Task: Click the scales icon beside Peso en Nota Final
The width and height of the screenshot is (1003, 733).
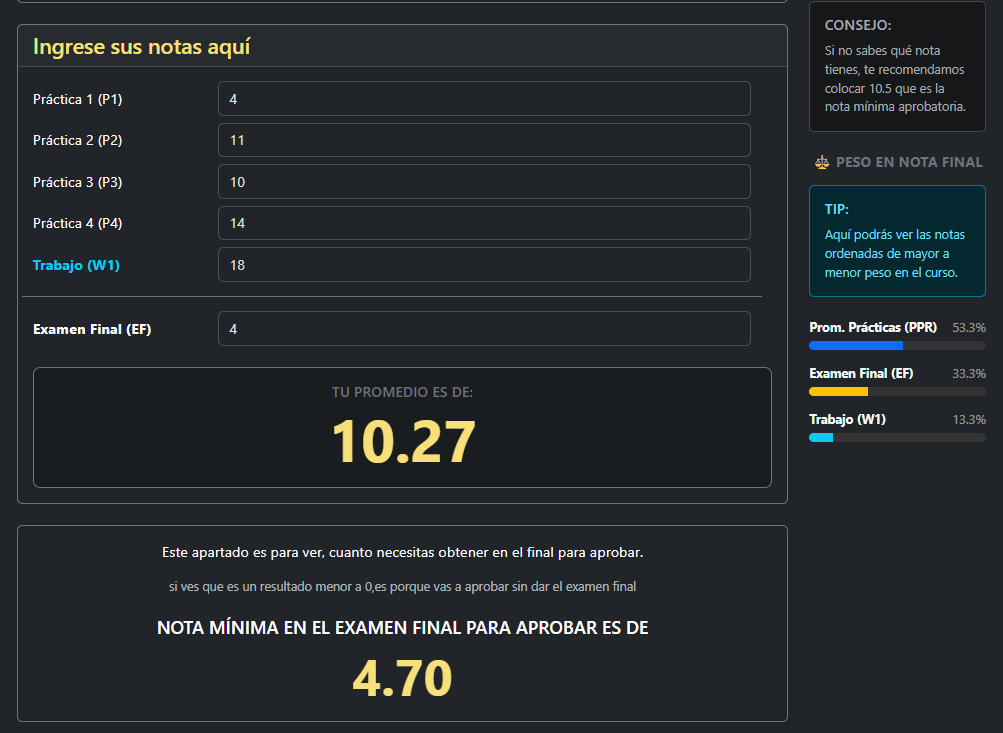Action: 822,162
